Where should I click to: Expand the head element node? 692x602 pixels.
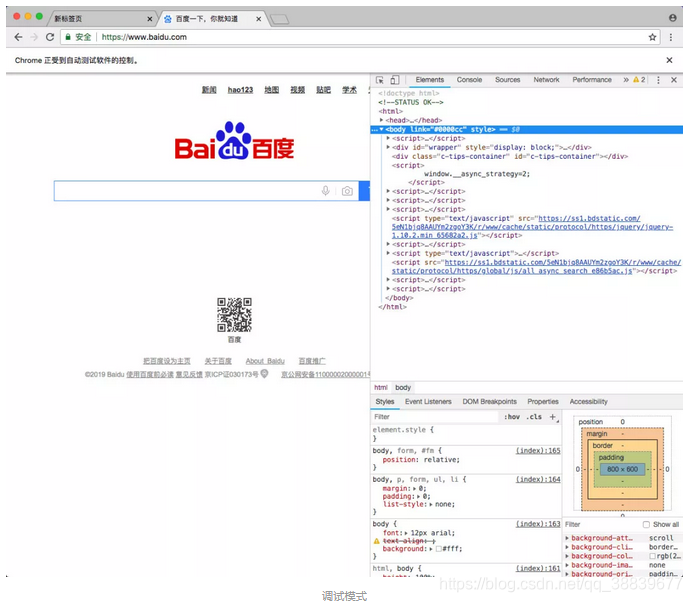(381, 120)
